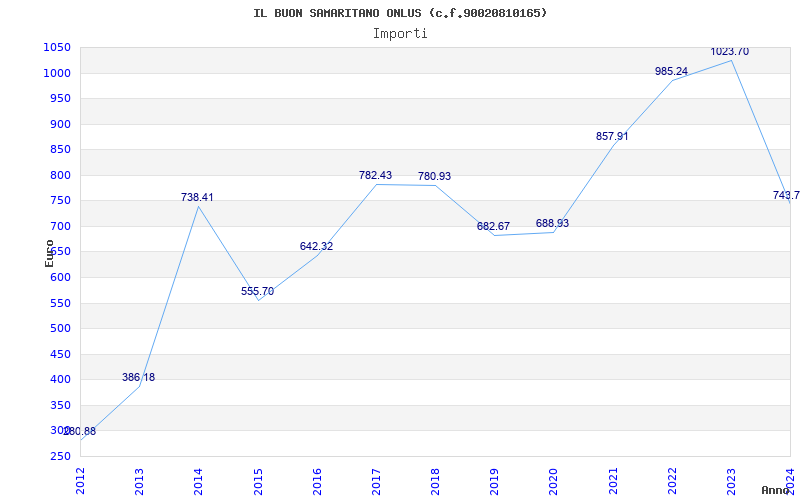Click the 900 y-axis tick label
The height and width of the screenshot is (500, 800).
60,124
